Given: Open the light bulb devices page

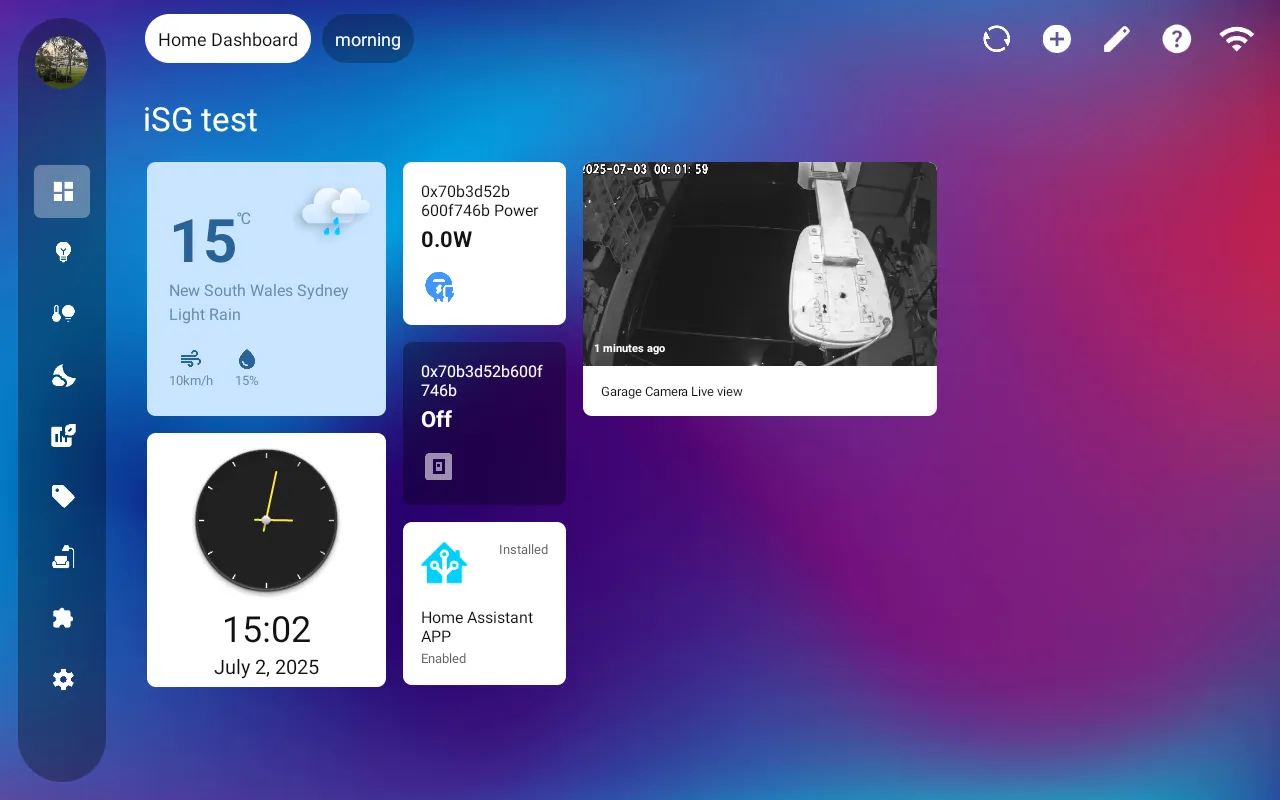Looking at the screenshot, I should pyautogui.click(x=63, y=252).
